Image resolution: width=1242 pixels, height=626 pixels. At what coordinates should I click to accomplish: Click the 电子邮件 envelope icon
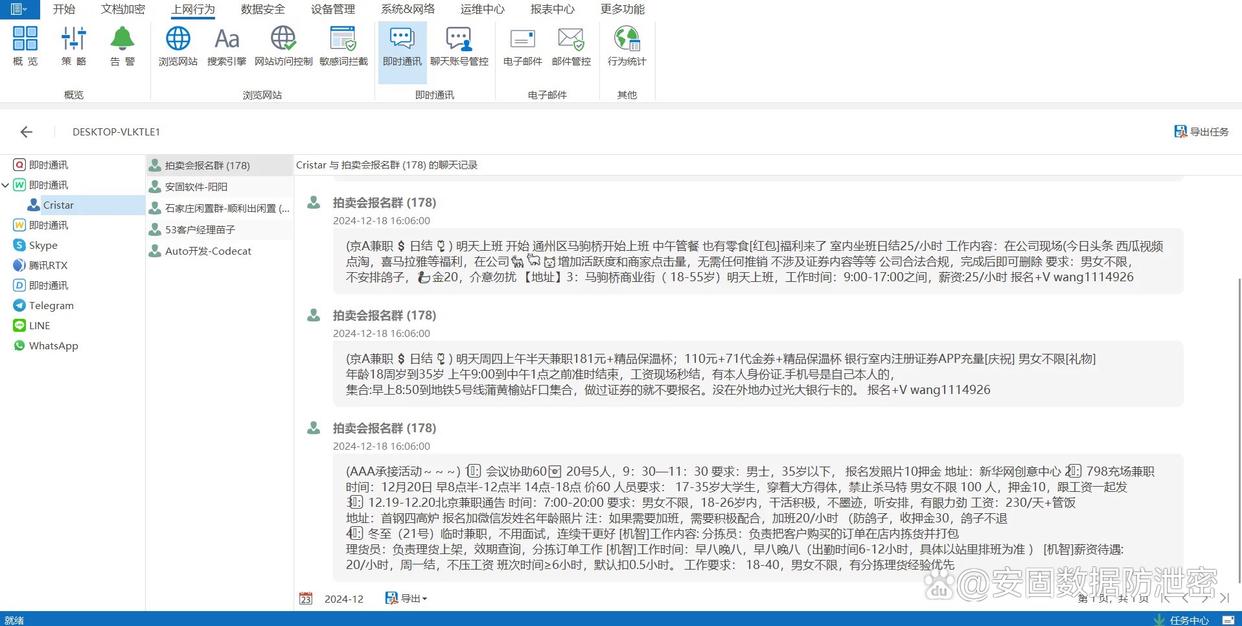point(522,46)
